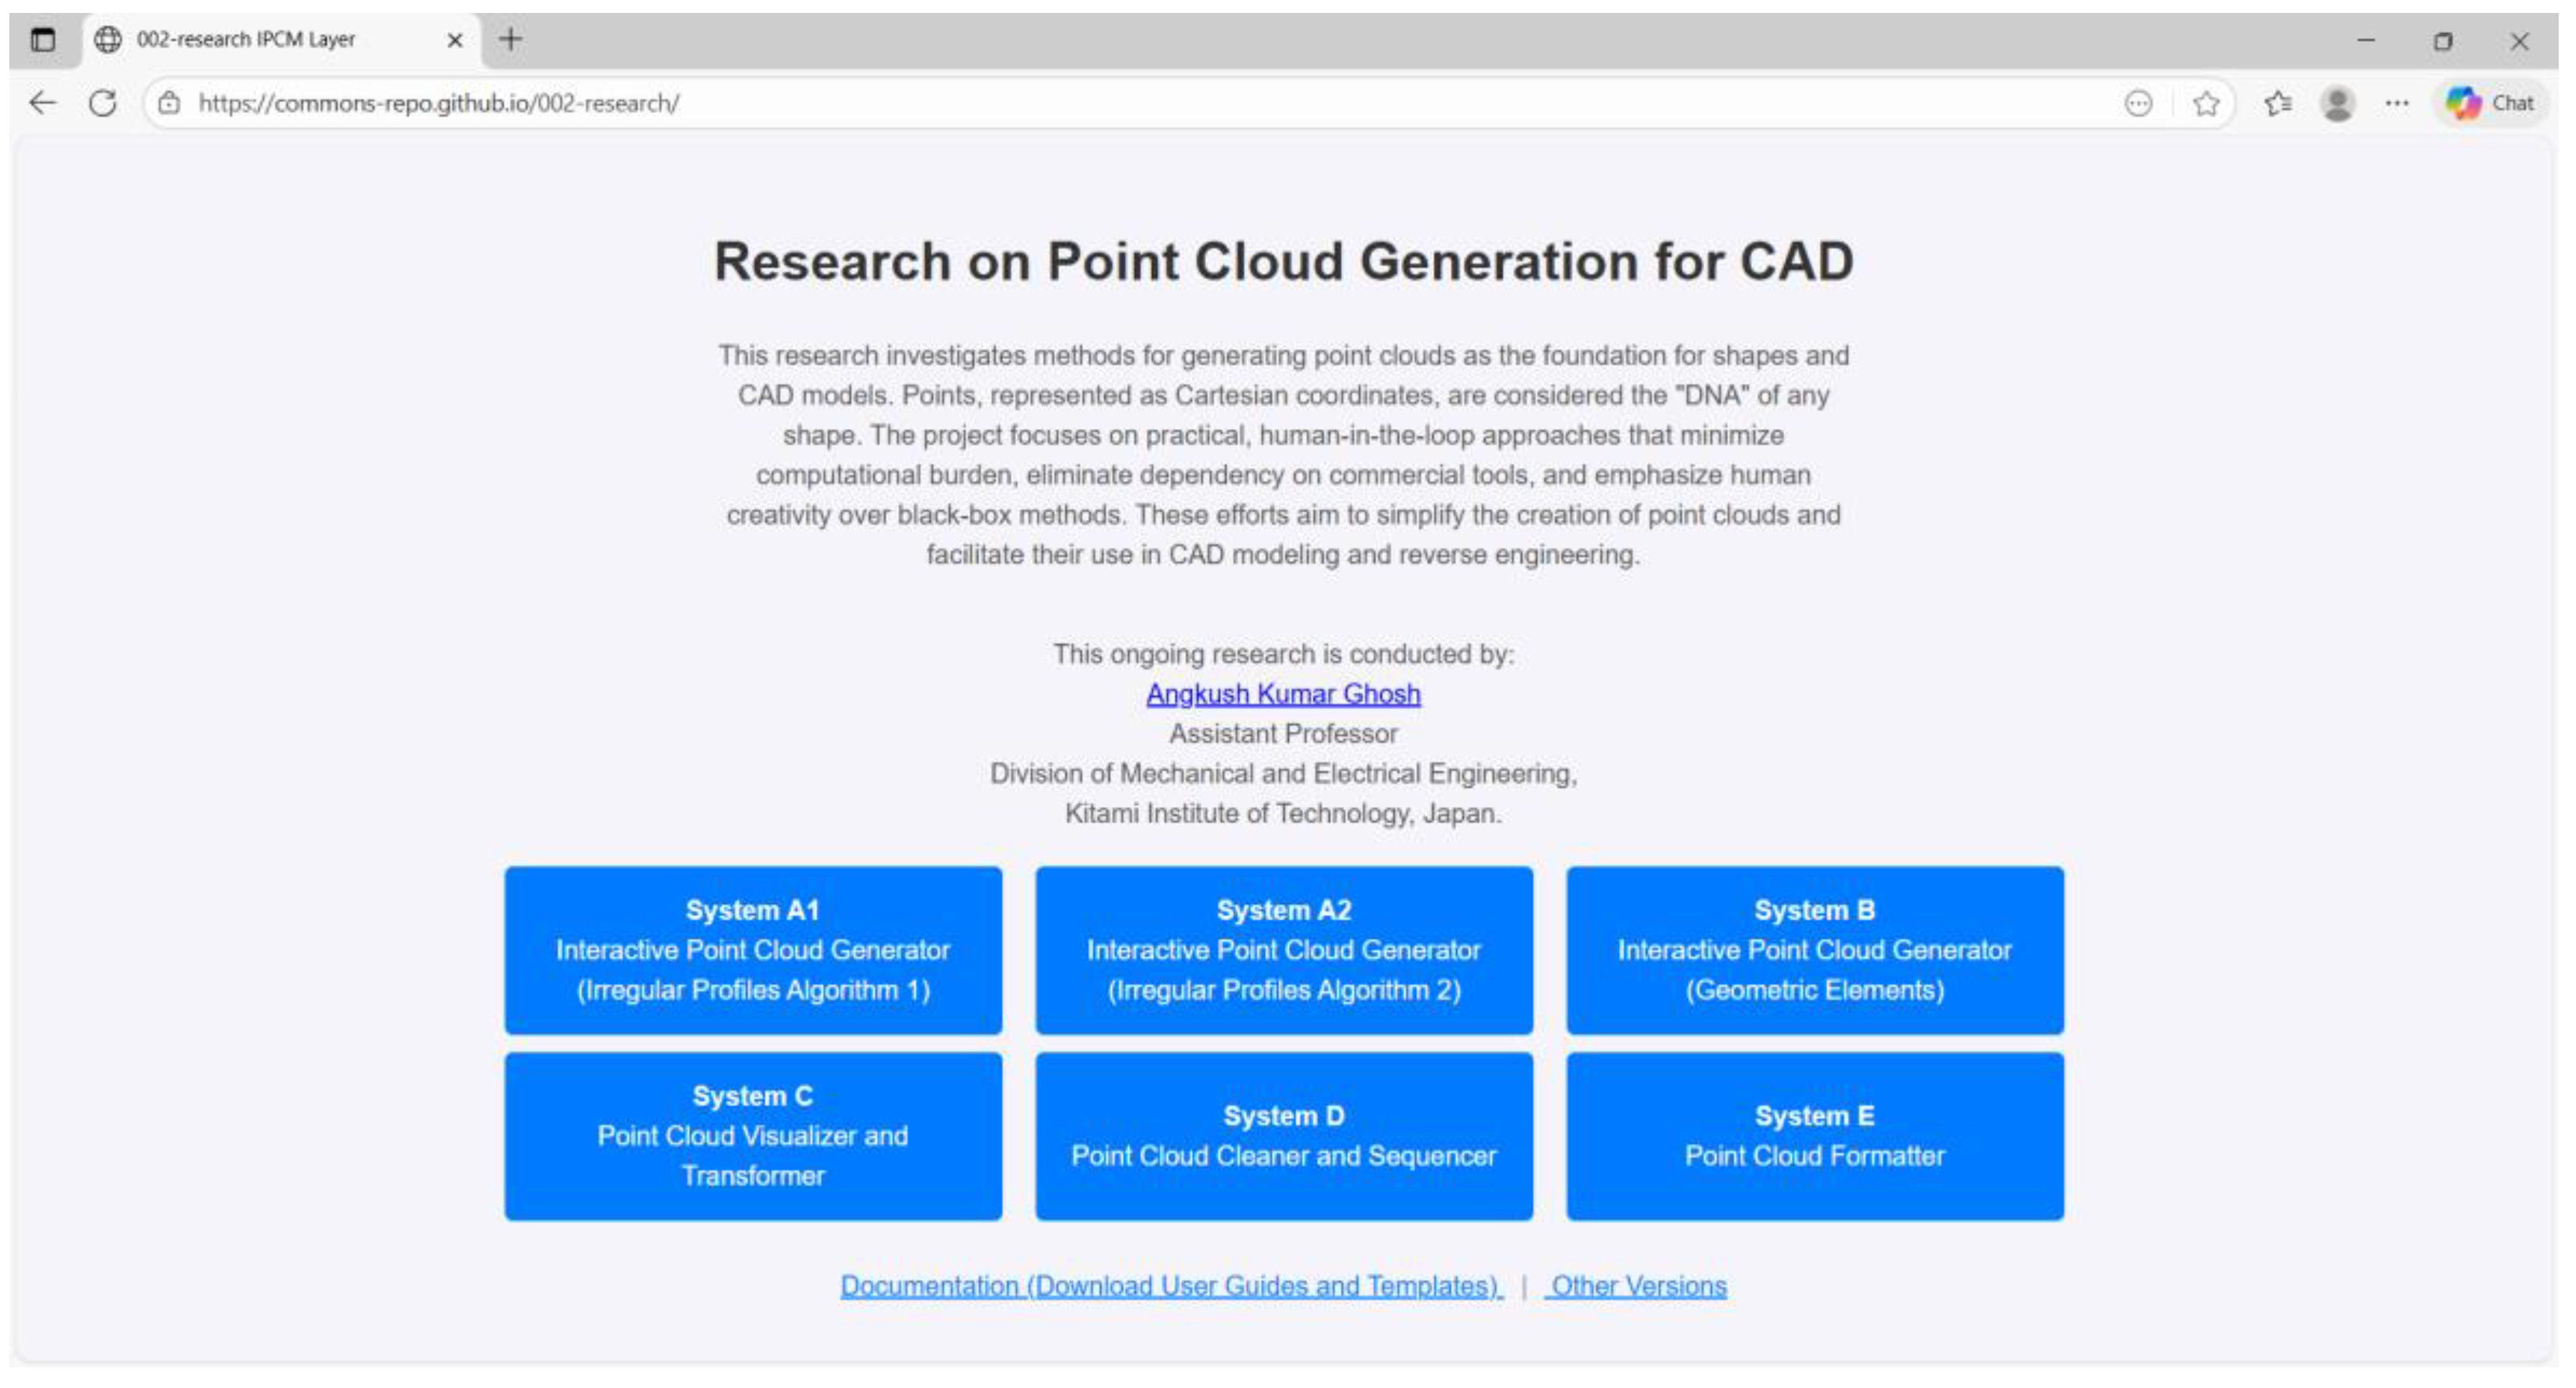Reload the page with refresh icon

103,103
